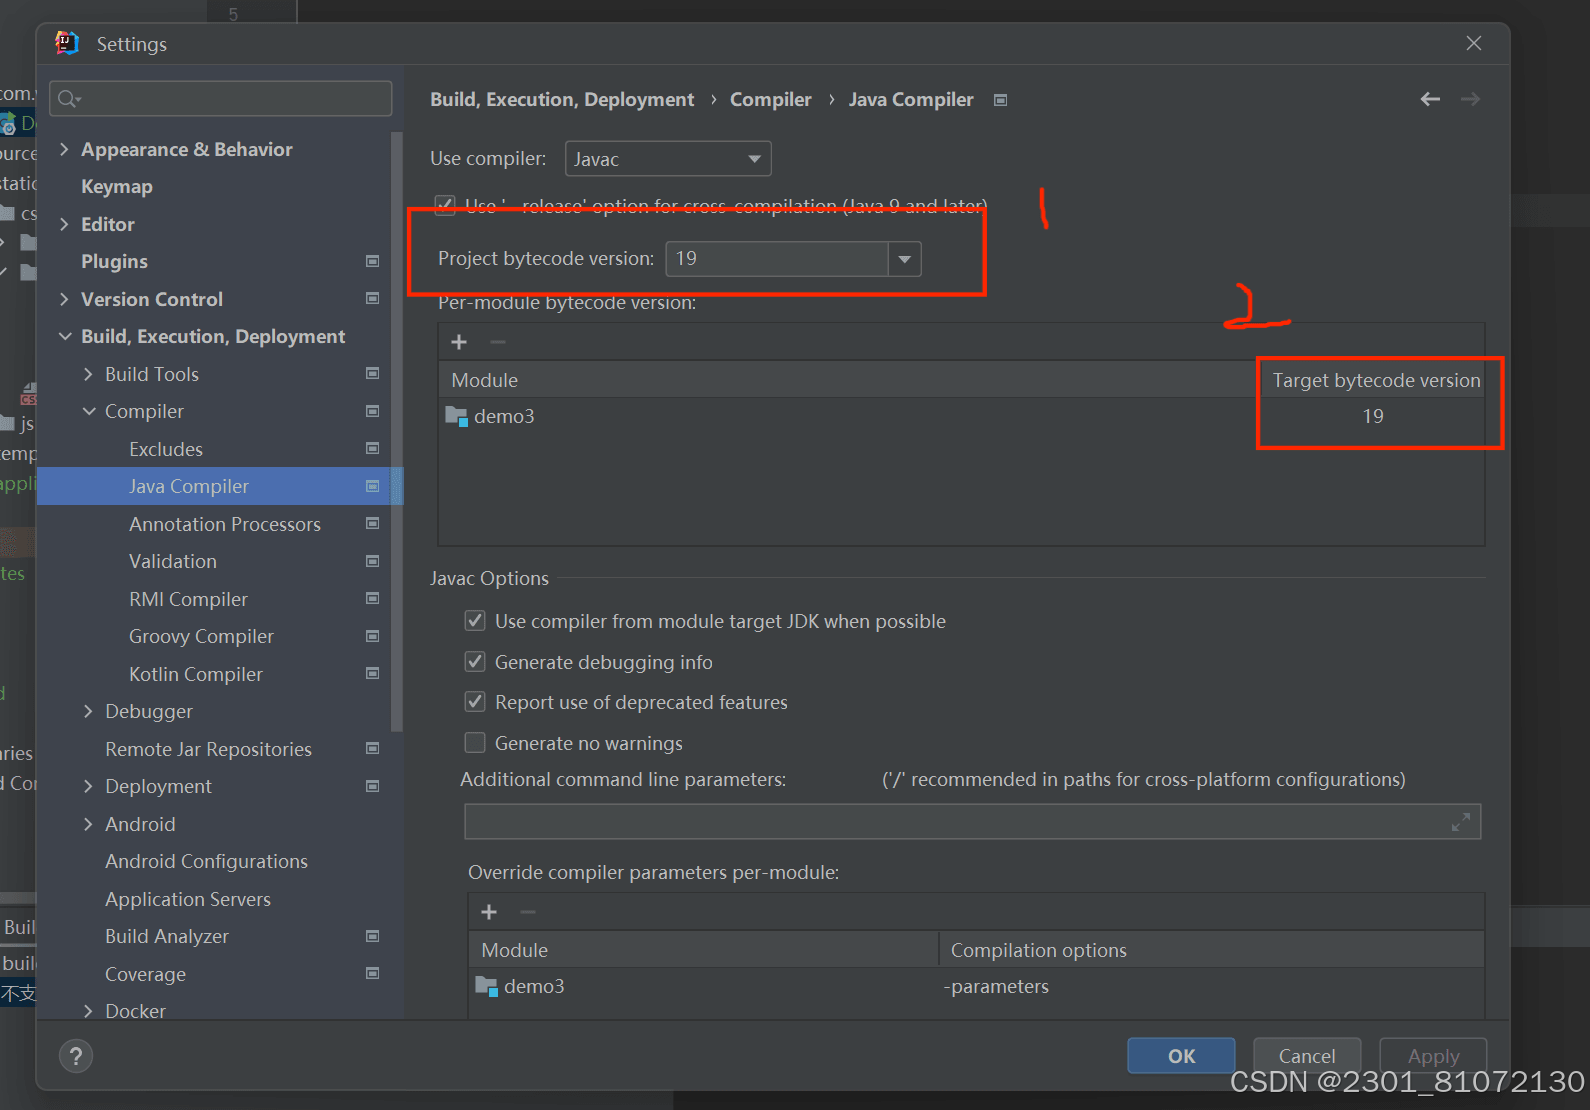Image resolution: width=1590 pixels, height=1110 pixels.
Task: Expand the Build Tools node
Action: [x=88, y=374]
